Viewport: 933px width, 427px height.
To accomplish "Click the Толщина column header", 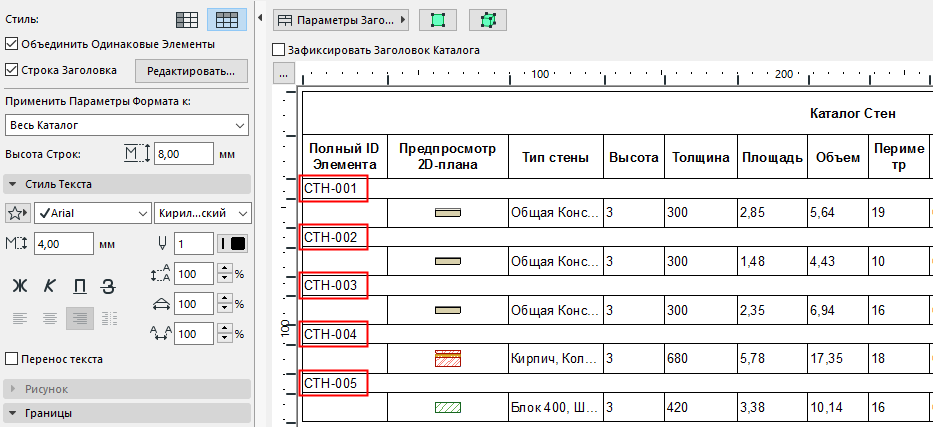I will tap(701, 157).
